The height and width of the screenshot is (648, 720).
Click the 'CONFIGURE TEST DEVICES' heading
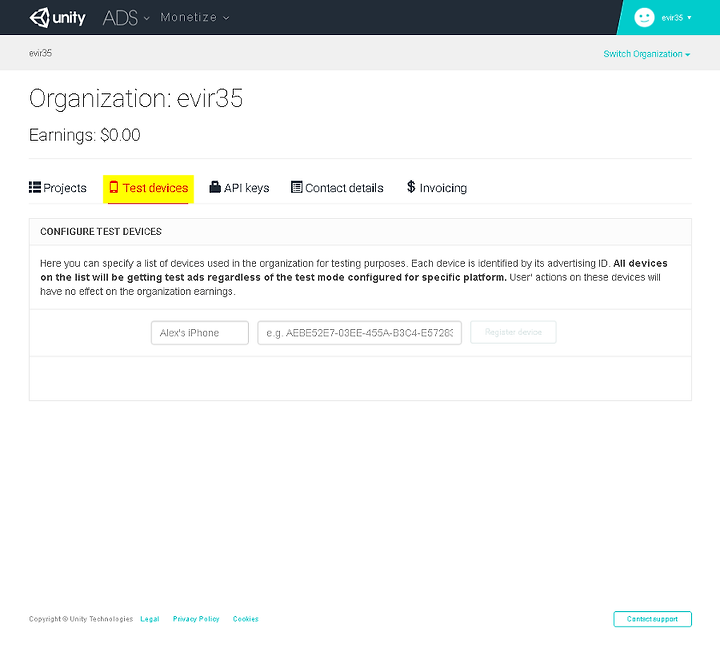[101, 231]
